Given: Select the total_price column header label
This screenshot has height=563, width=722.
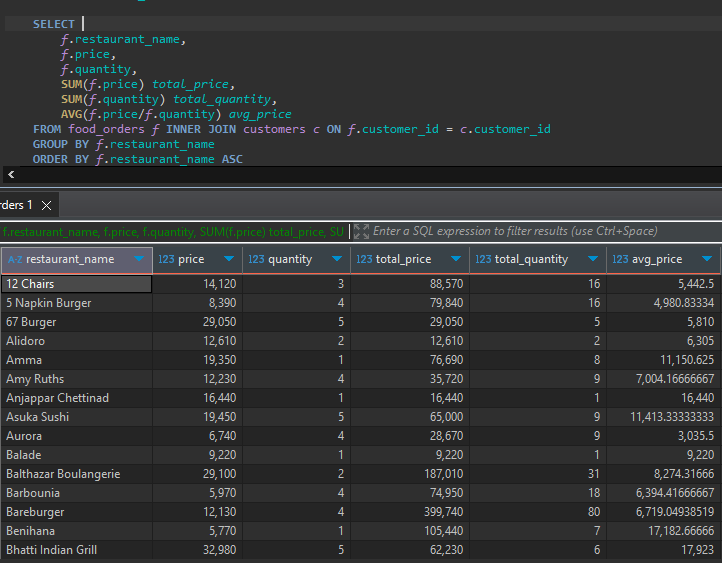Looking at the screenshot, I should click(403, 260).
